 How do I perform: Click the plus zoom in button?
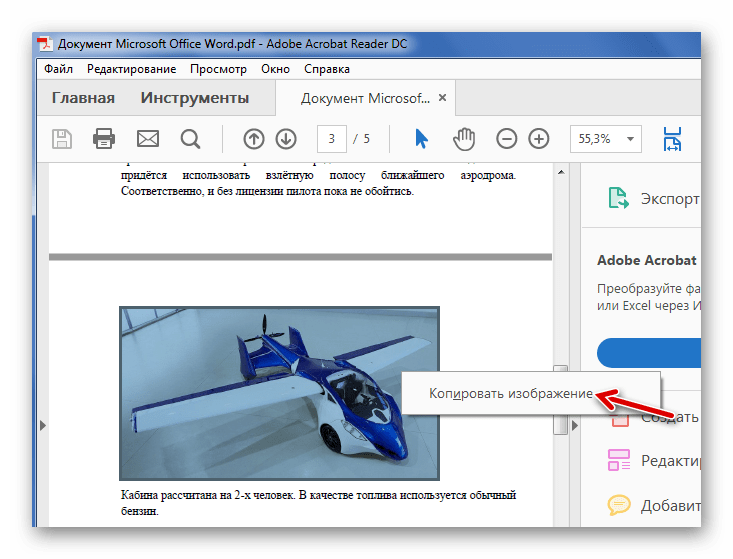(x=539, y=139)
